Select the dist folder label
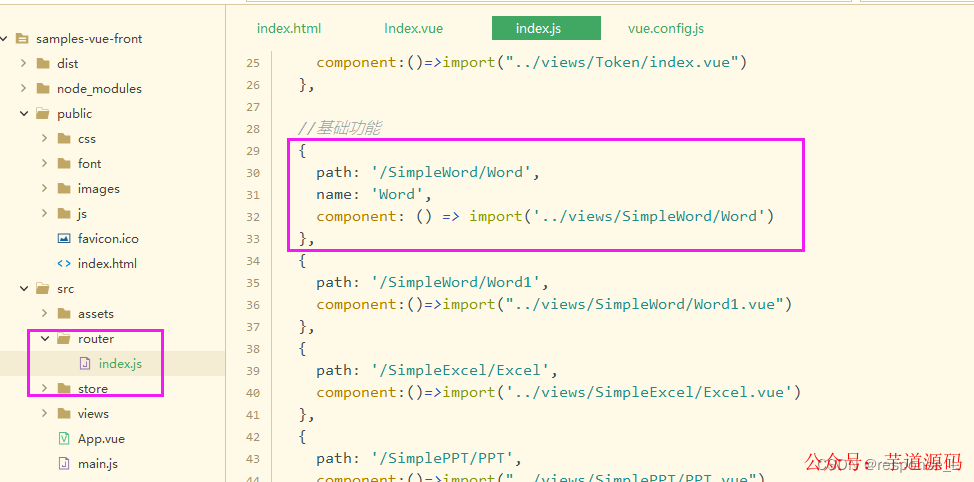 [68, 63]
